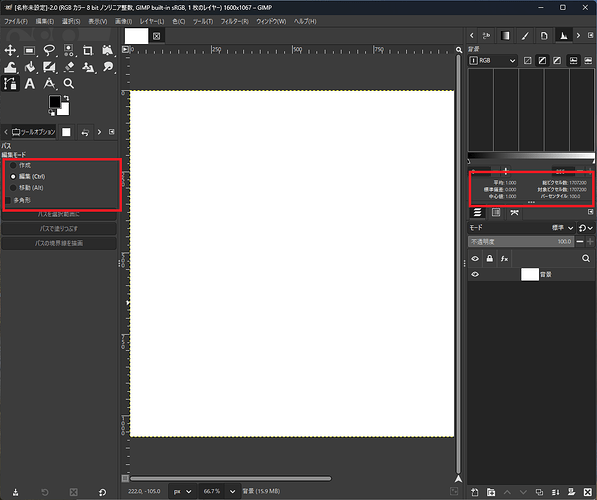Choose the Text tool
This screenshot has width=597, height=500.
click(x=30, y=83)
